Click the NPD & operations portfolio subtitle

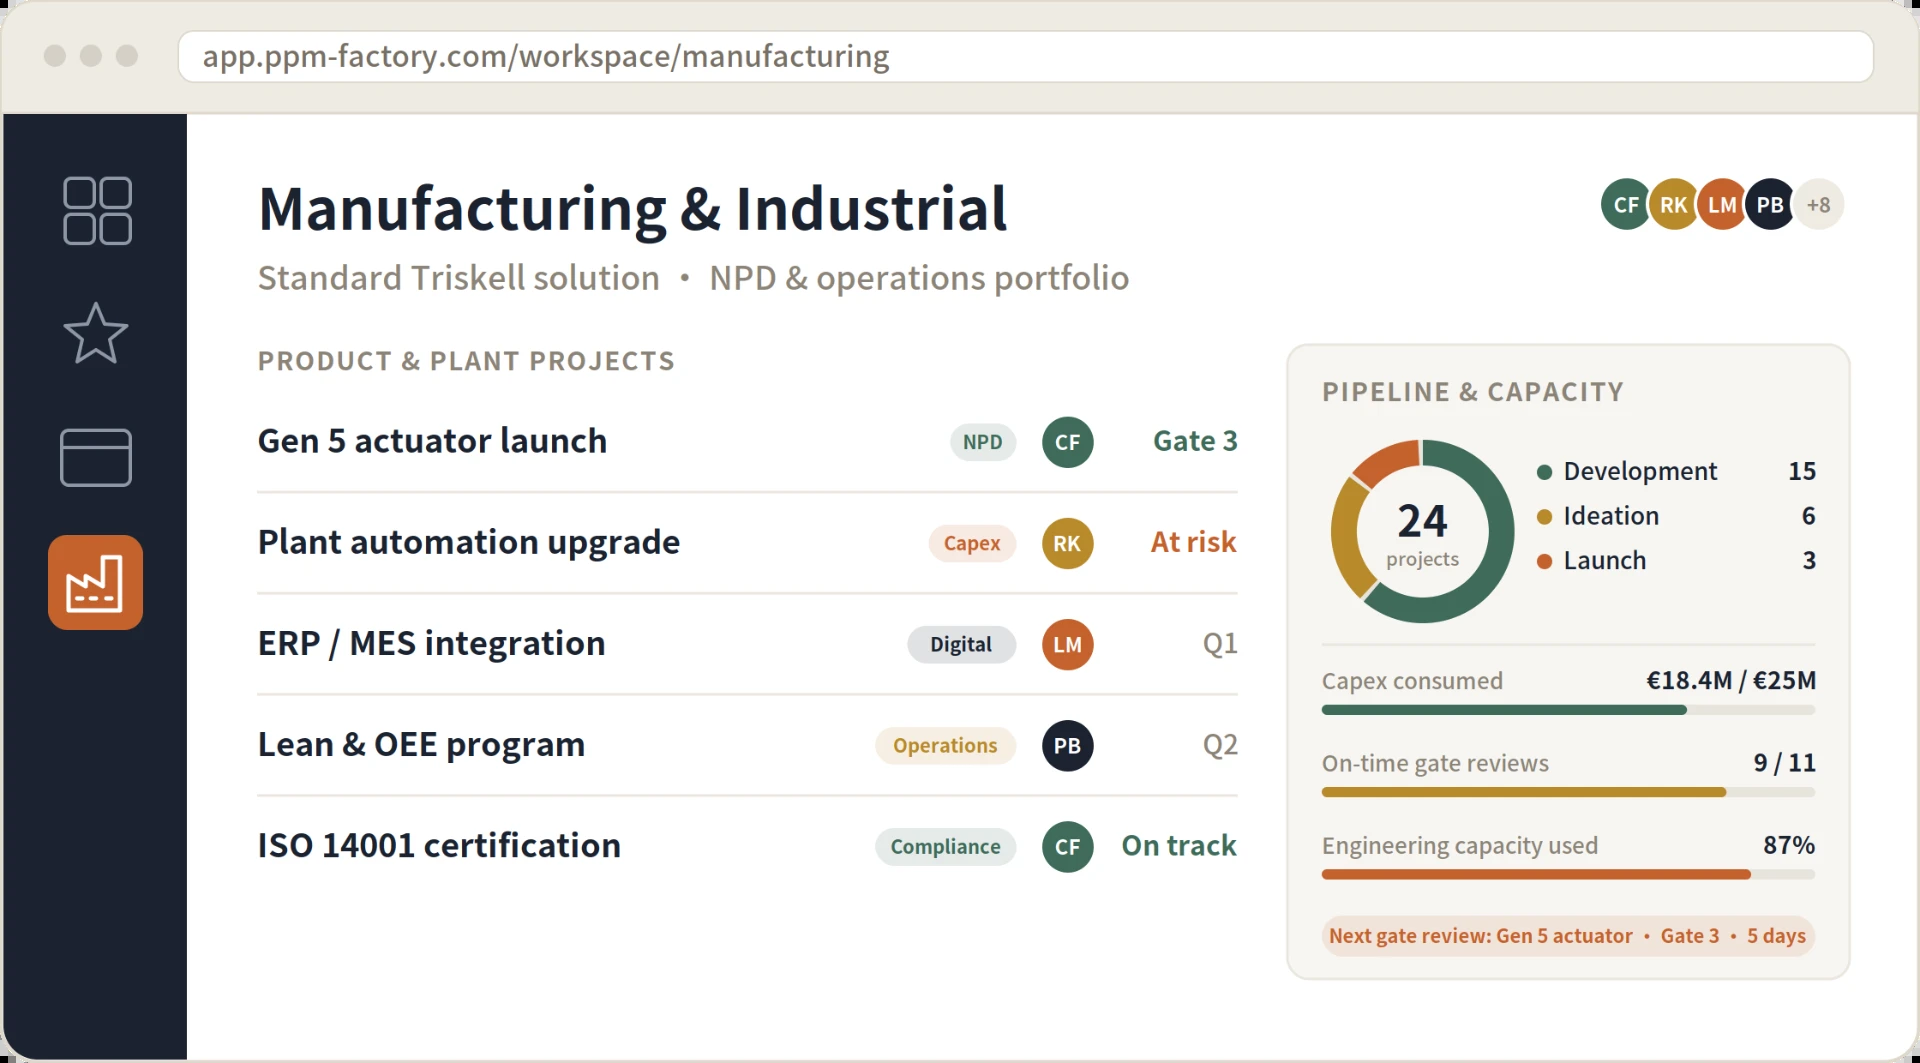(919, 278)
